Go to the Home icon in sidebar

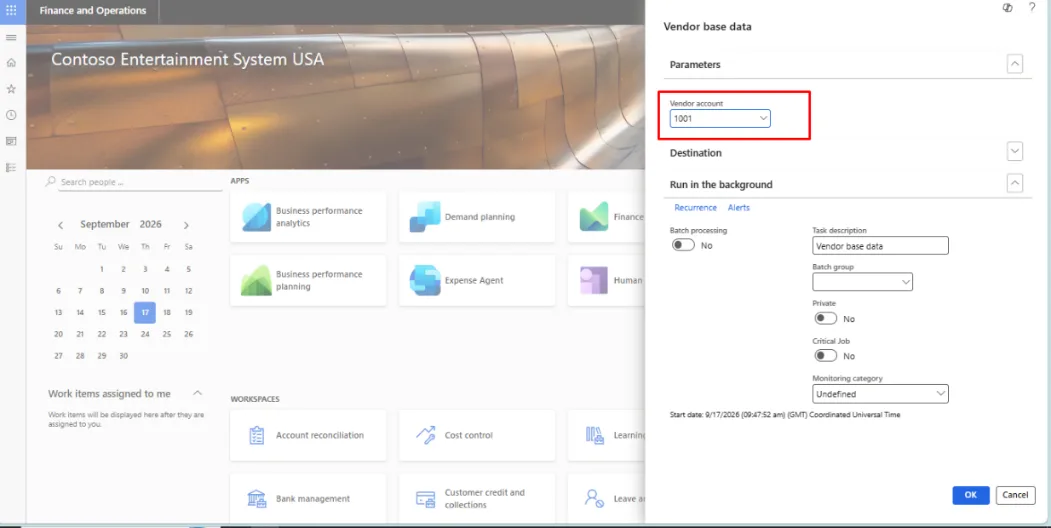[11, 62]
